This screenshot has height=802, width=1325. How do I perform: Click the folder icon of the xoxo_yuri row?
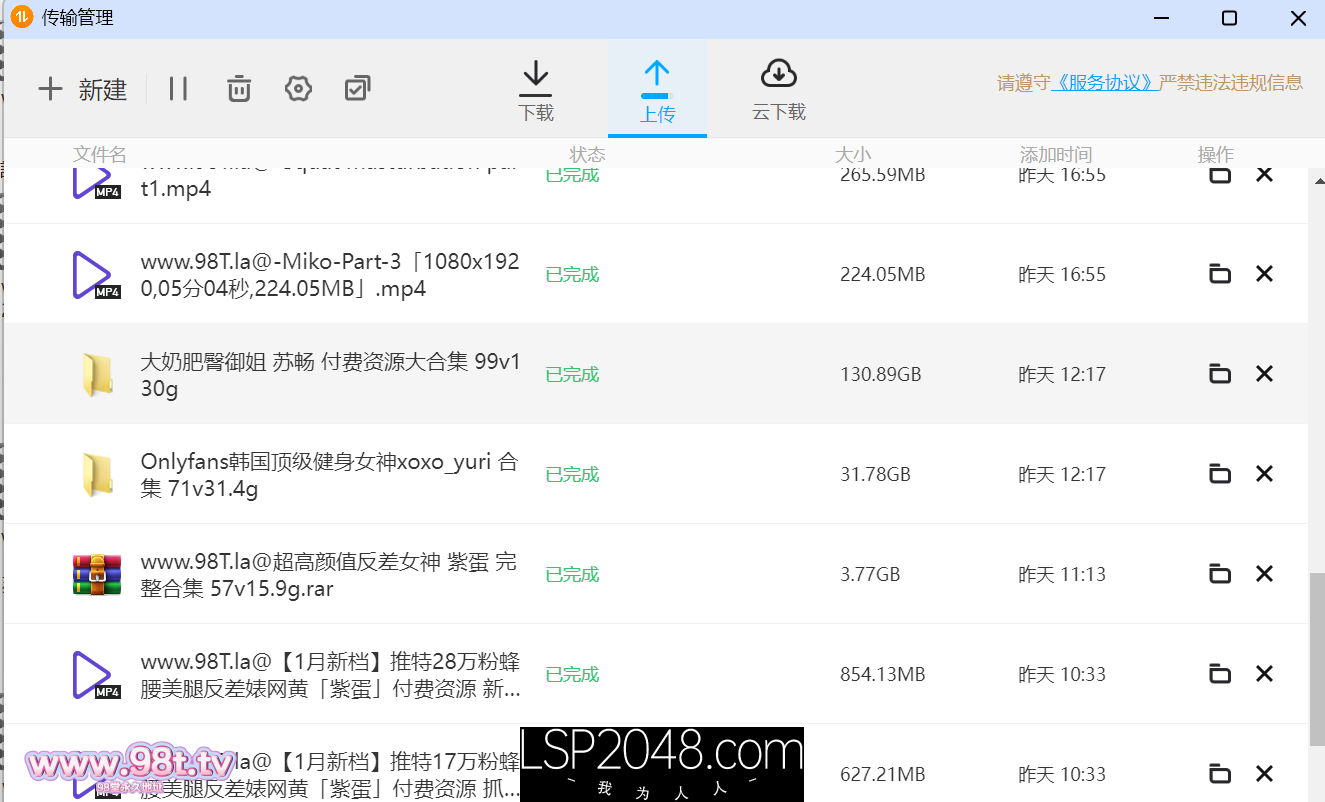(x=97, y=475)
